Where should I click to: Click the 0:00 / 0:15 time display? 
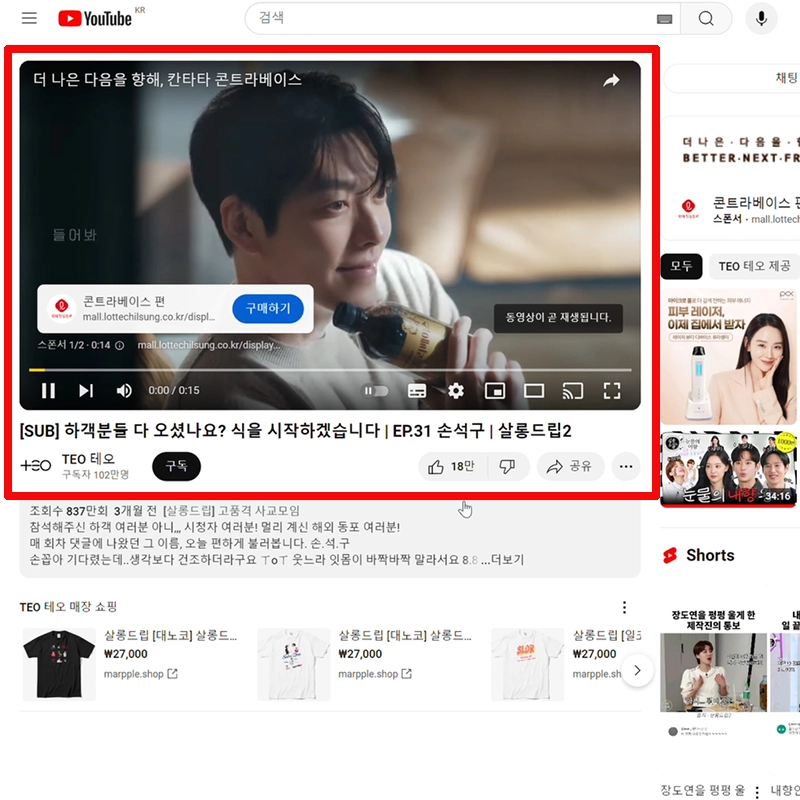[173, 391]
